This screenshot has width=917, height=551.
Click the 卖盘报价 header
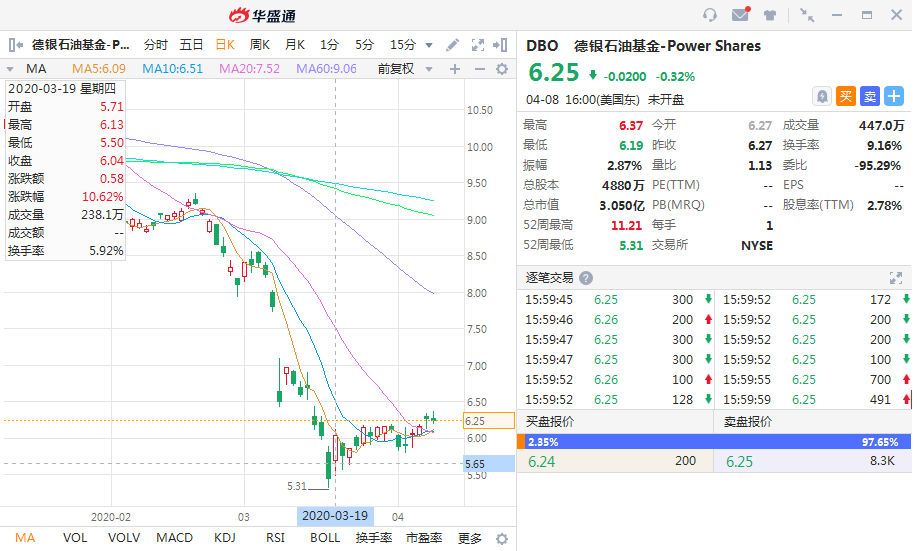click(747, 422)
